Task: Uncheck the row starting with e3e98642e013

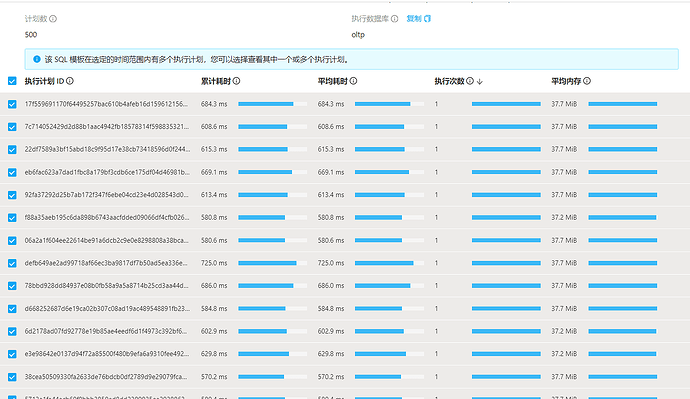Action: click(x=12, y=354)
